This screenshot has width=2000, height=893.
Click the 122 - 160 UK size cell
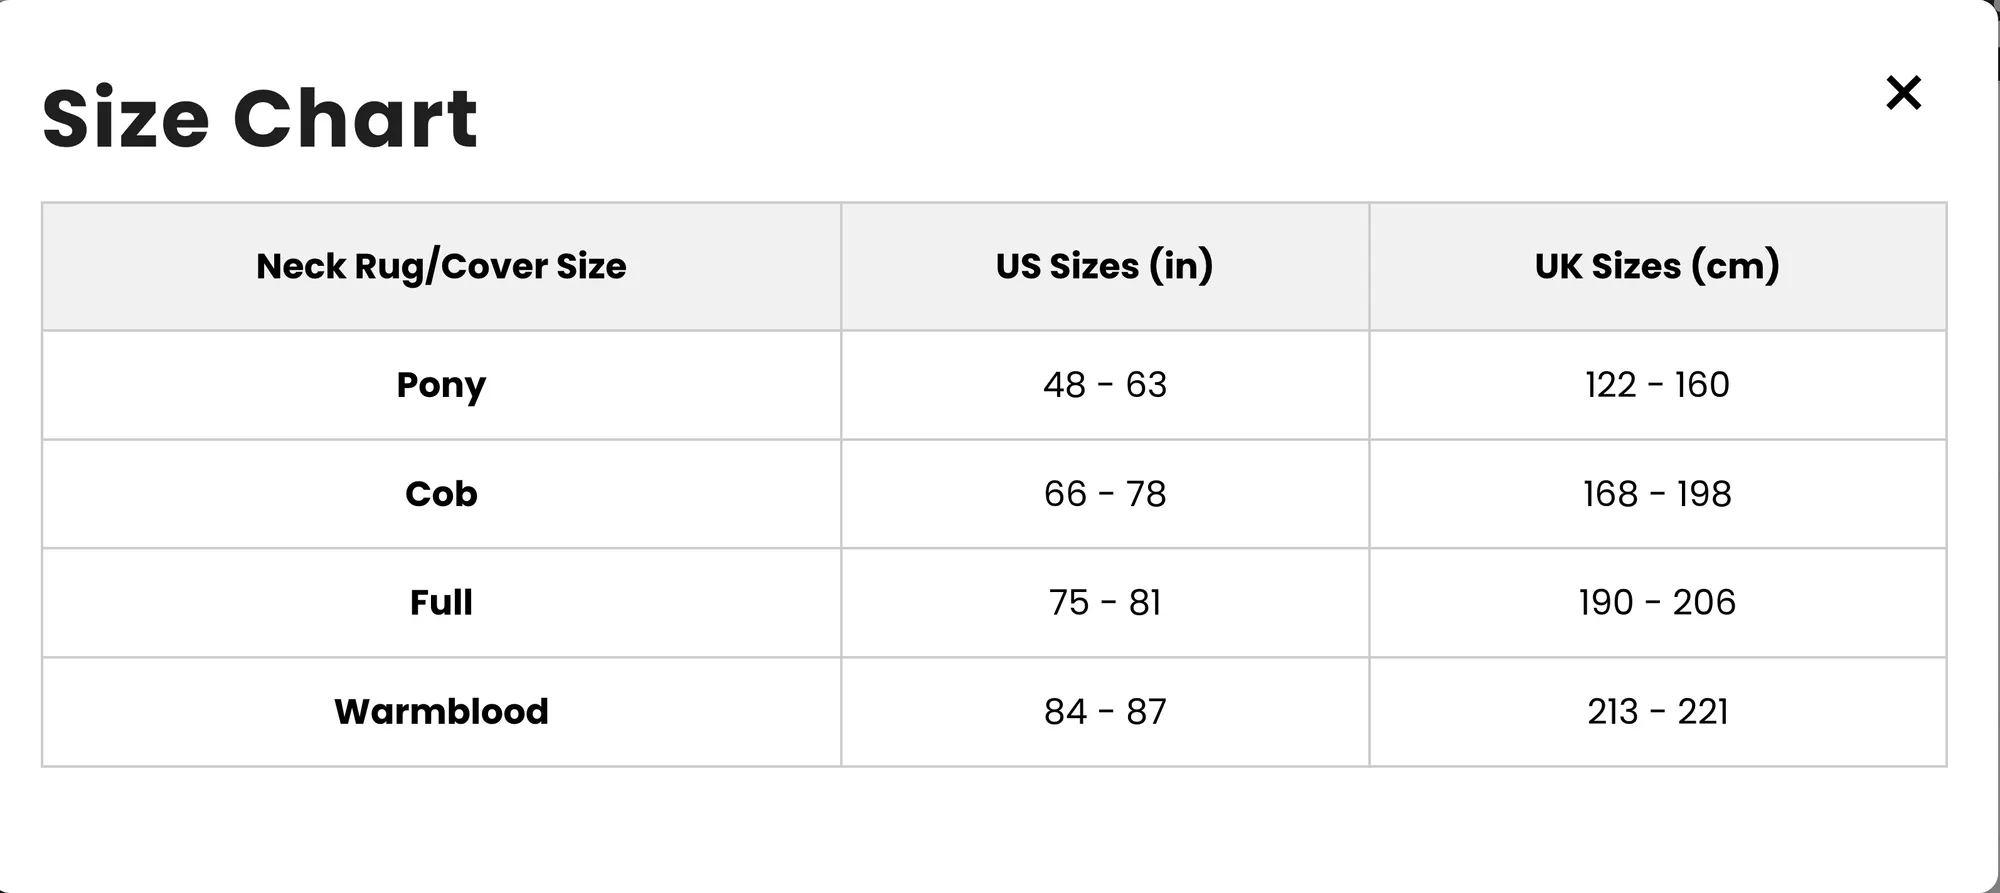pyautogui.click(x=1657, y=385)
